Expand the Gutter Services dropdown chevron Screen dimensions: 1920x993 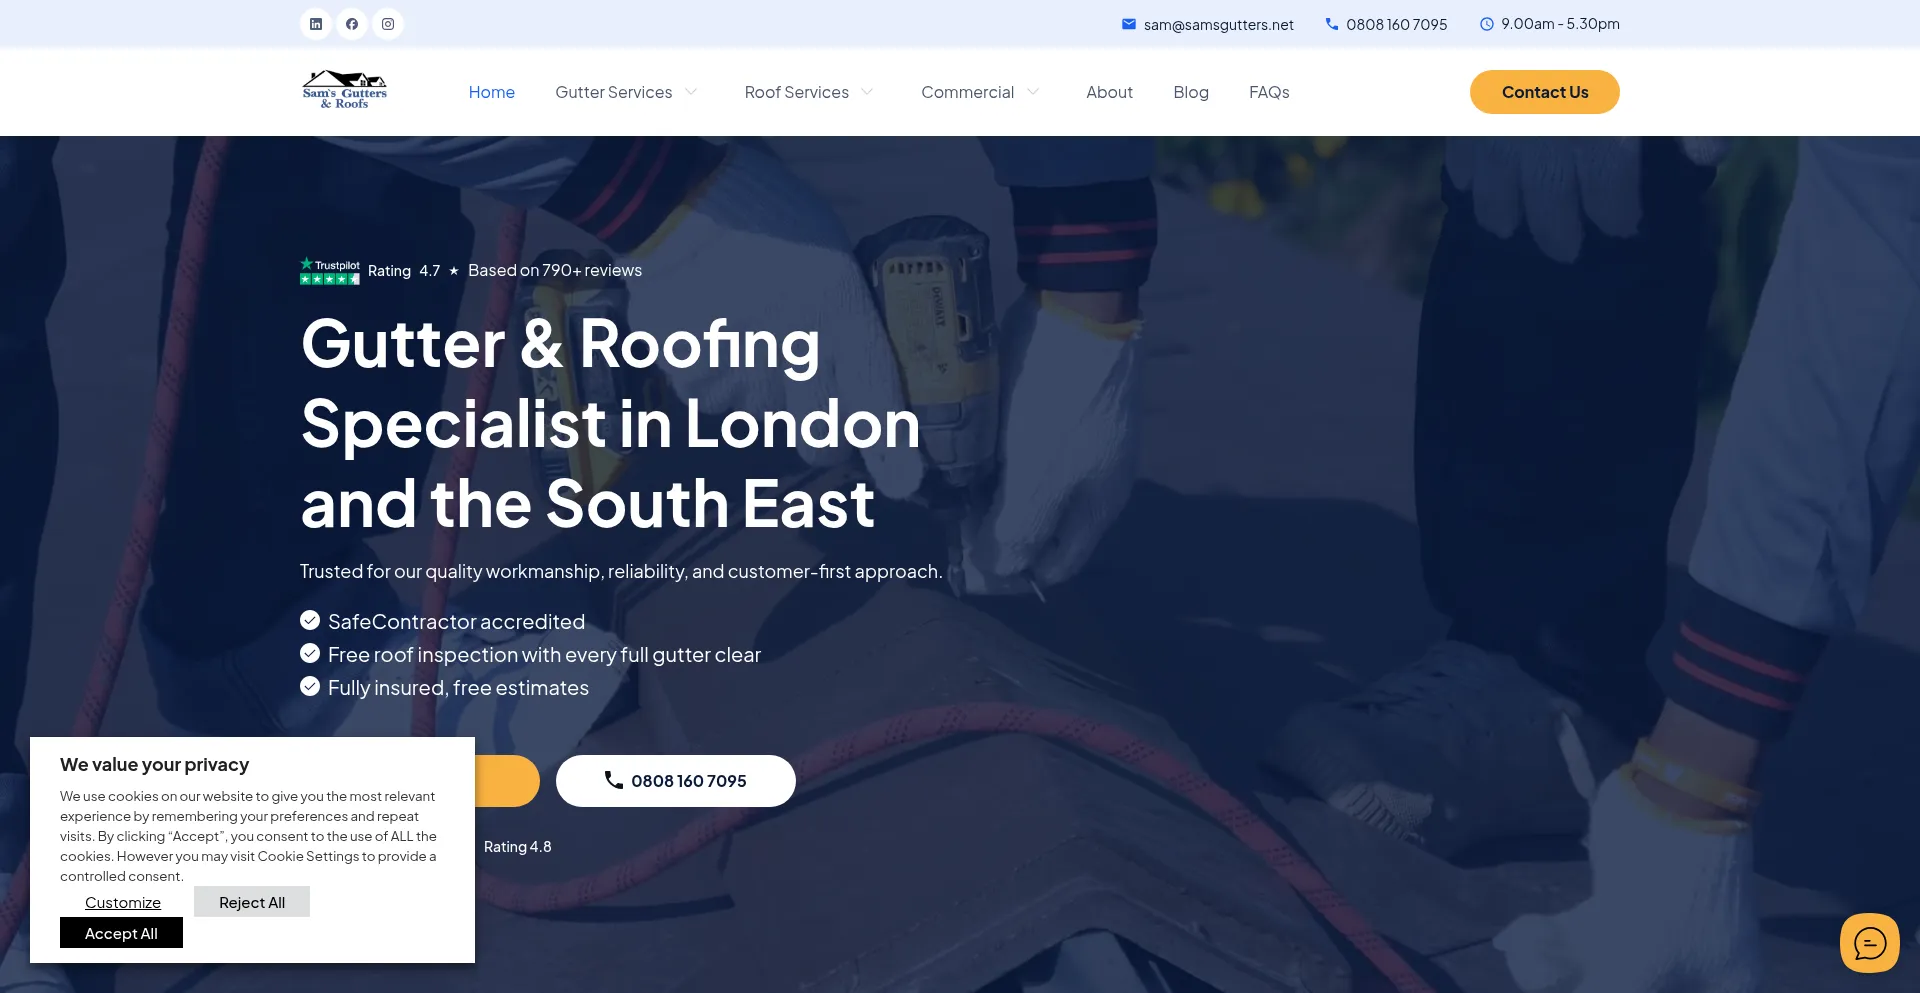point(691,92)
